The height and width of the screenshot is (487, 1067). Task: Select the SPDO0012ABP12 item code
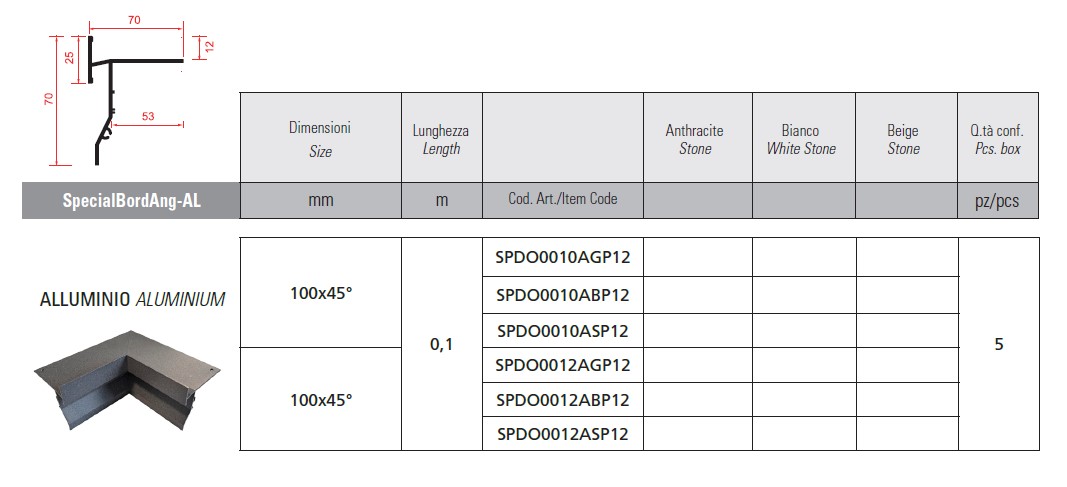pyautogui.click(x=563, y=400)
